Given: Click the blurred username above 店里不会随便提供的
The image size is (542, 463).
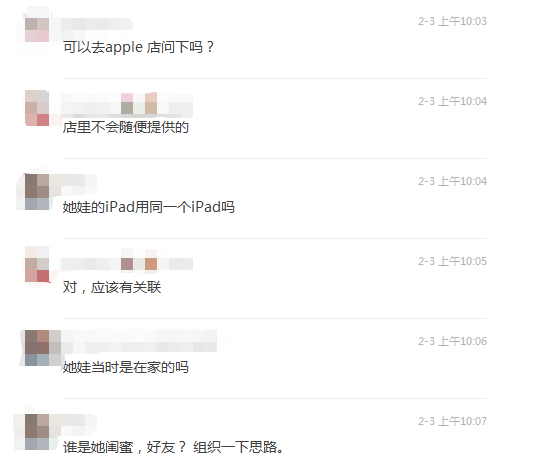Looking at the screenshot, I should [x=127, y=104].
